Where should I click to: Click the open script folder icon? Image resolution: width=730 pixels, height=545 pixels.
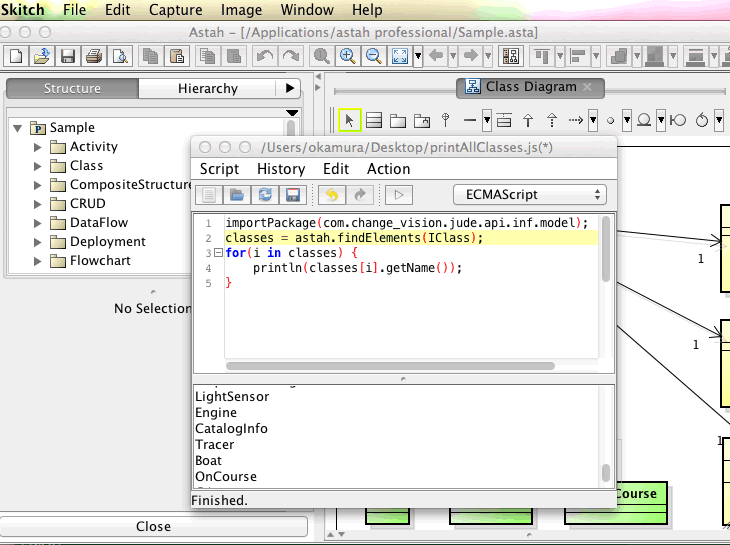tap(237, 195)
